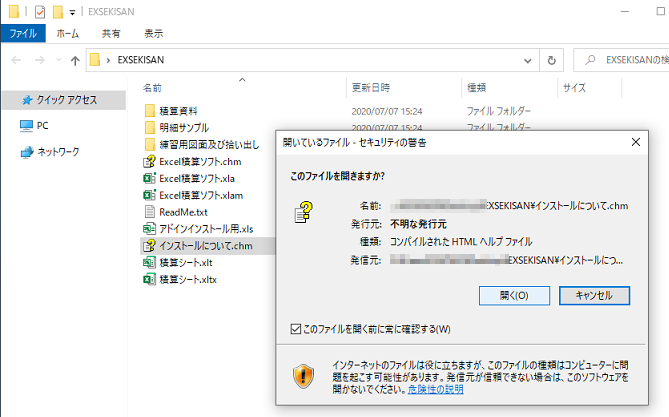The height and width of the screenshot is (417, 669).
Task: Click the ネットワーク icon in sidebar
Action: [27, 152]
